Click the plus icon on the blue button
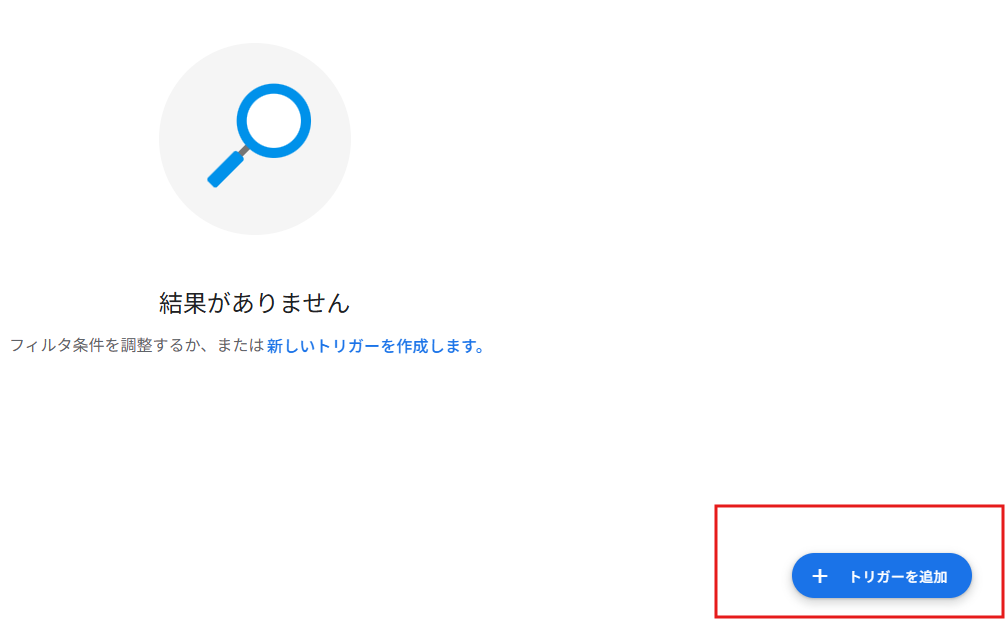The width and height of the screenshot is (1005, 619). click(819, 576)
